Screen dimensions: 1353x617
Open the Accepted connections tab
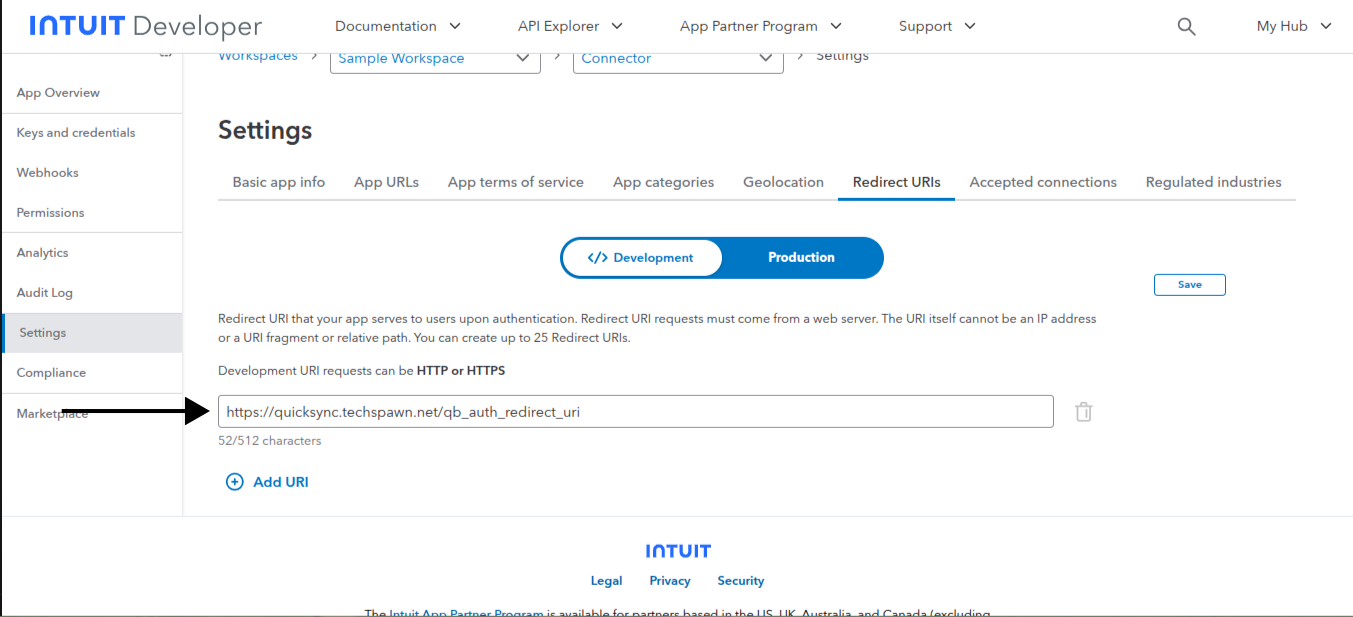coord(1042,182)
